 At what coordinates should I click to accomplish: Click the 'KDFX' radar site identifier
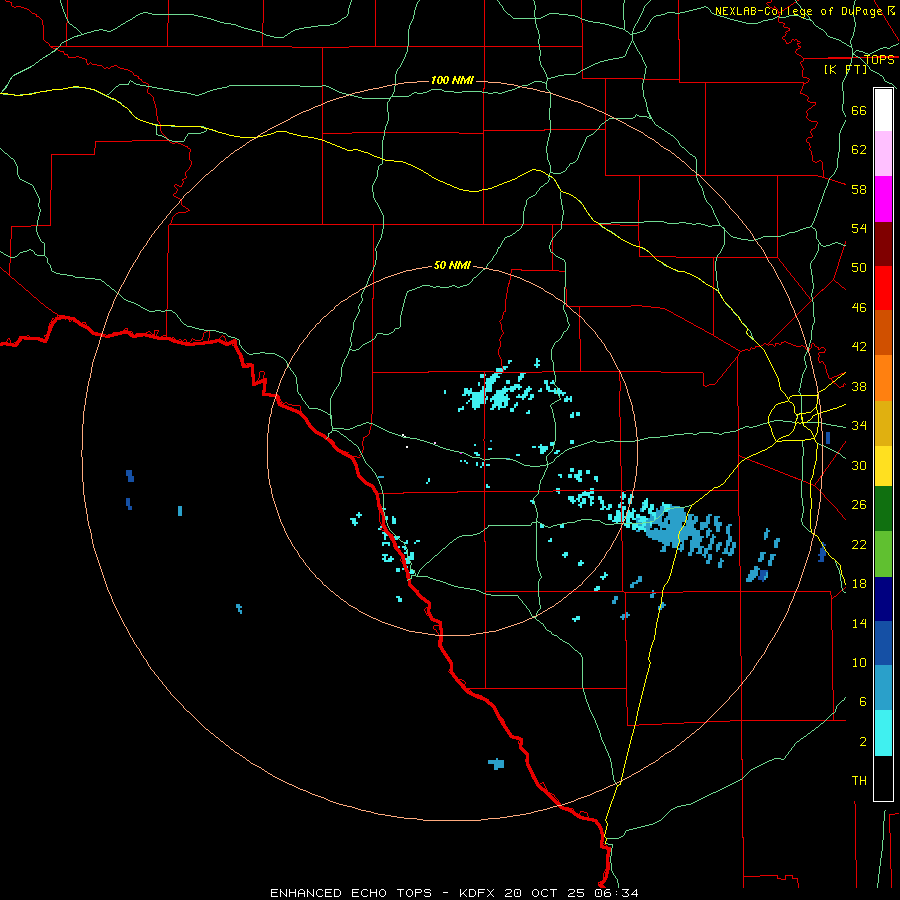[478, 893]
